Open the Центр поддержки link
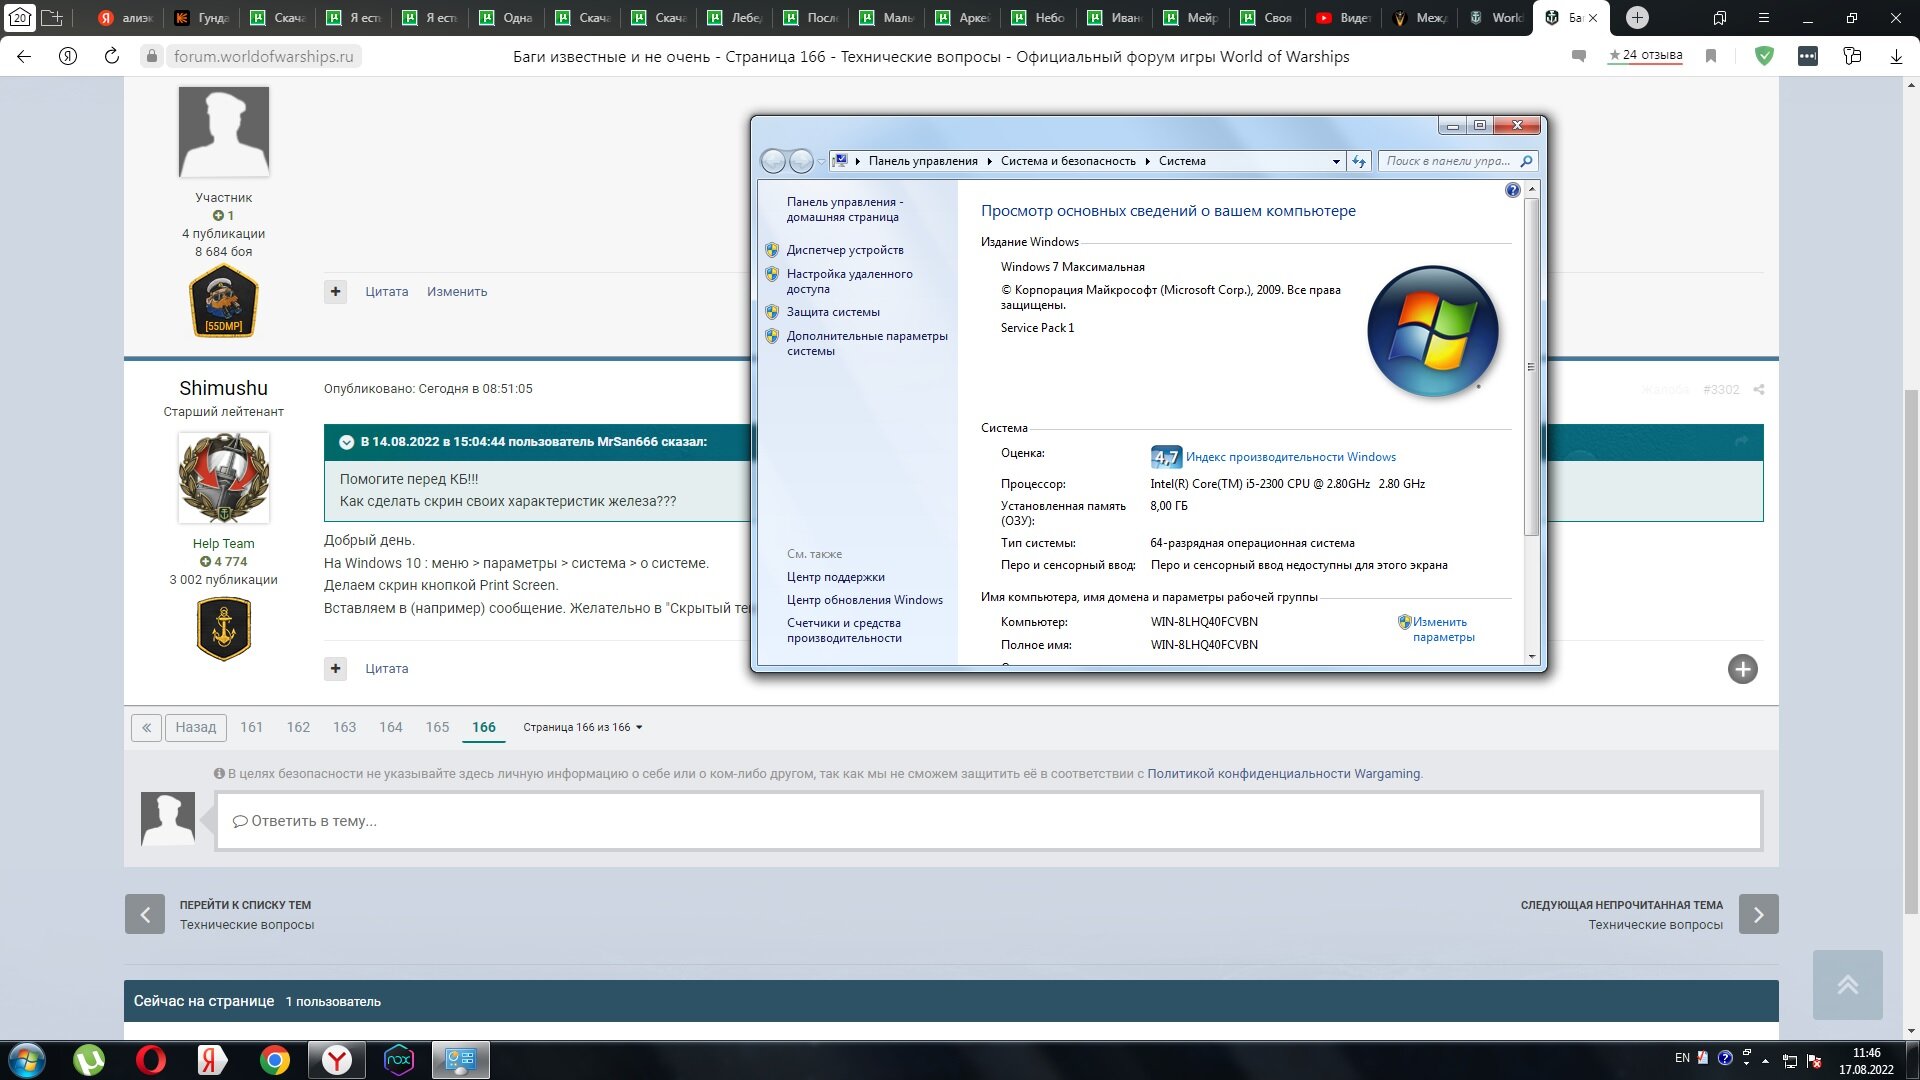This screenshot has width=1920, height=1080. (835, 577)
